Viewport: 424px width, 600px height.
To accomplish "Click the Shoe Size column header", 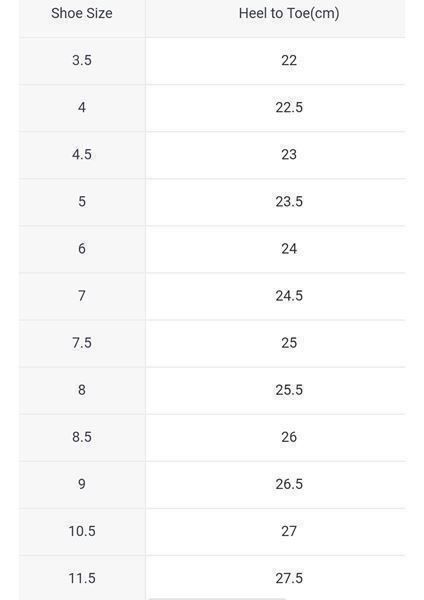I will click(x=82, y=14).
